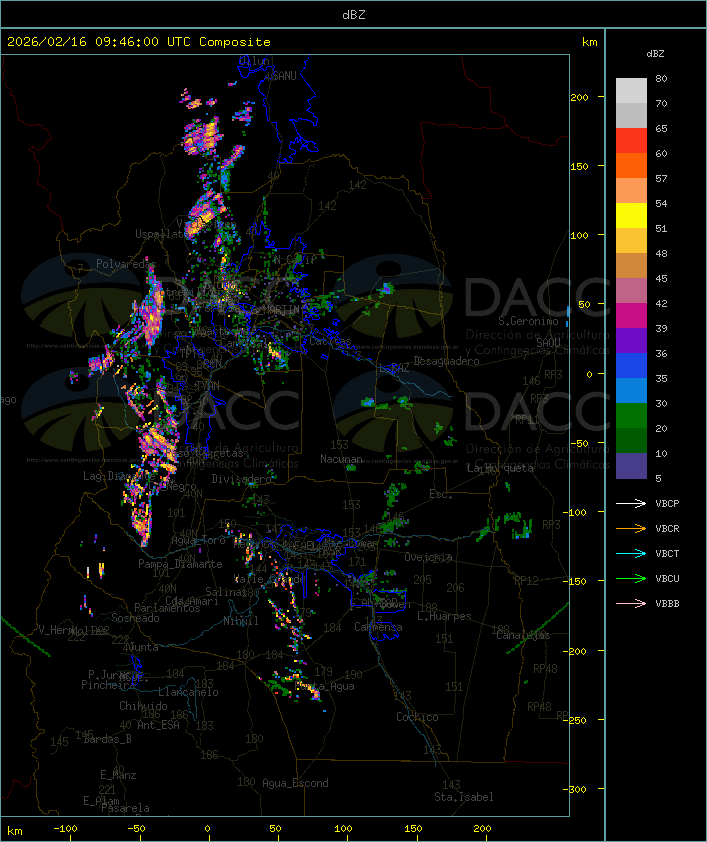Click the E_Manz place label

tap(118, 775)
